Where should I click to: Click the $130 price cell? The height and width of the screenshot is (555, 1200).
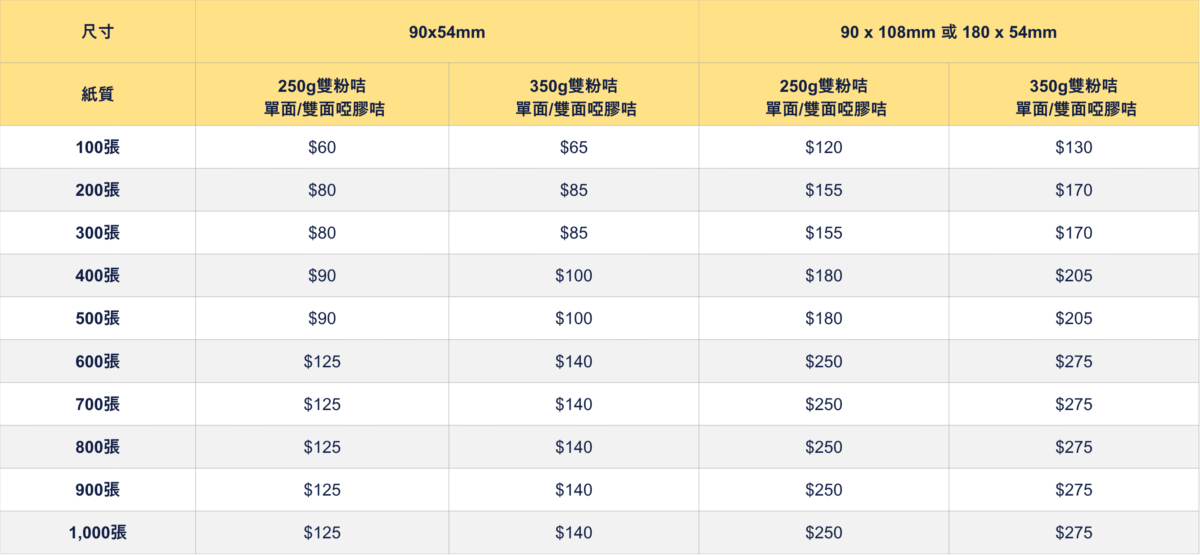(x=1074, y=148)
